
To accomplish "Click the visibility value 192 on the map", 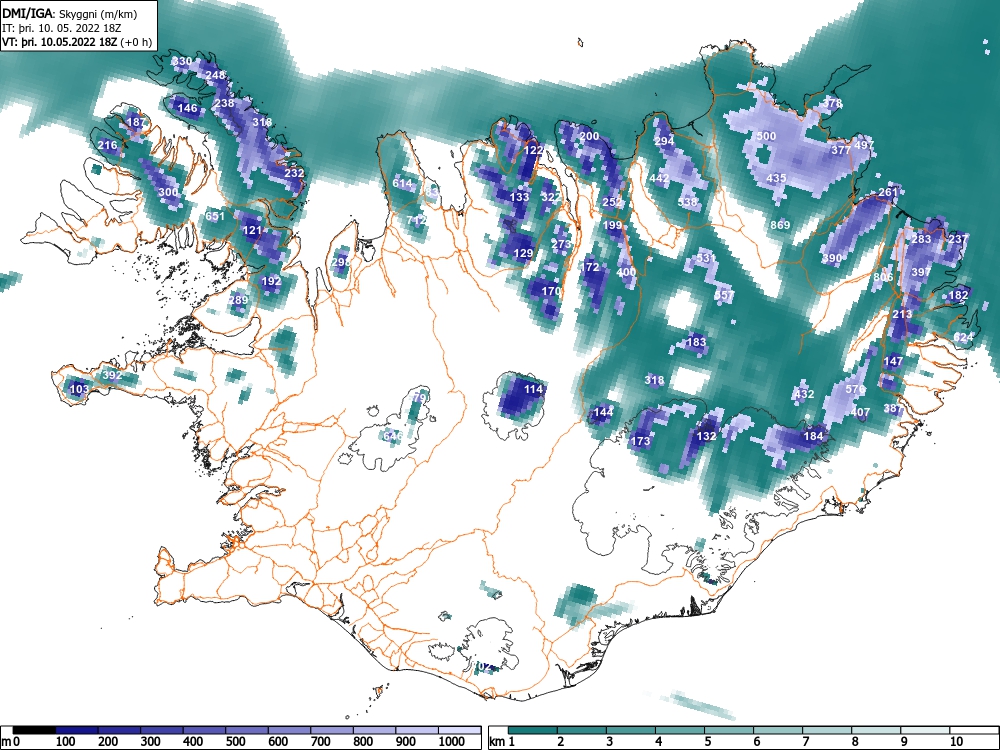I will (271, 281).
